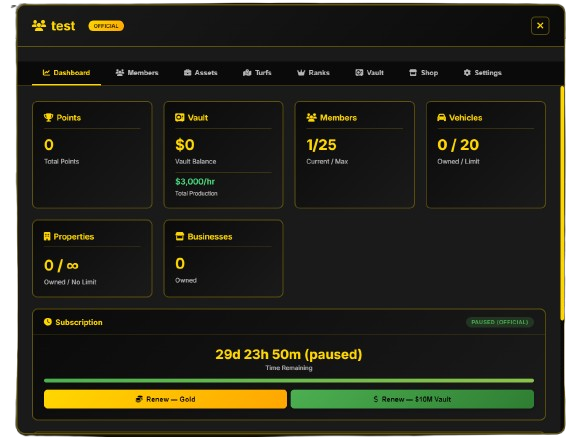Click the trophy icon in Points card
The height and width of the screenshot is (437, 571).
(x=48, y=117)
